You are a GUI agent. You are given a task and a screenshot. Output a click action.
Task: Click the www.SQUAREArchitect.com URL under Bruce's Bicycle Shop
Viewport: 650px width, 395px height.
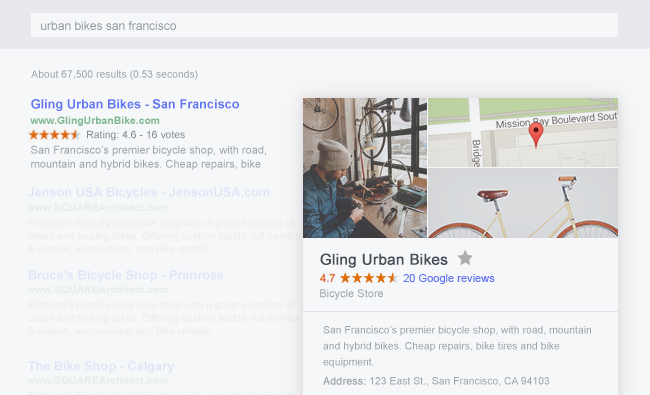97,289
